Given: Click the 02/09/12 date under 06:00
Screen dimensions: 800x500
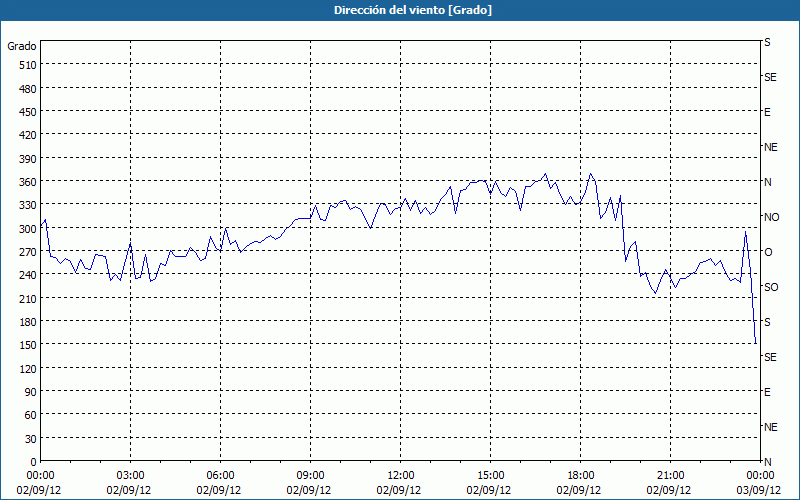Looking at the screenshot, I should point(219,490).
